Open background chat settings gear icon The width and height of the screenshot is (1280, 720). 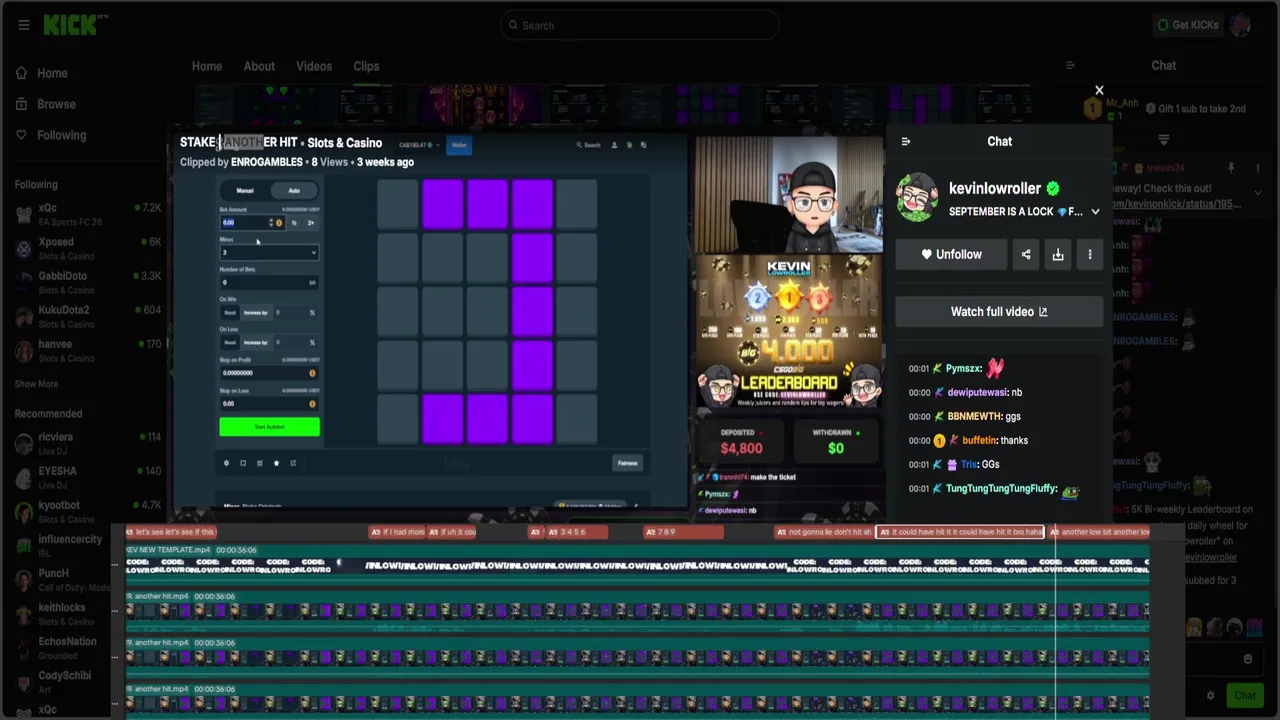1210,696
